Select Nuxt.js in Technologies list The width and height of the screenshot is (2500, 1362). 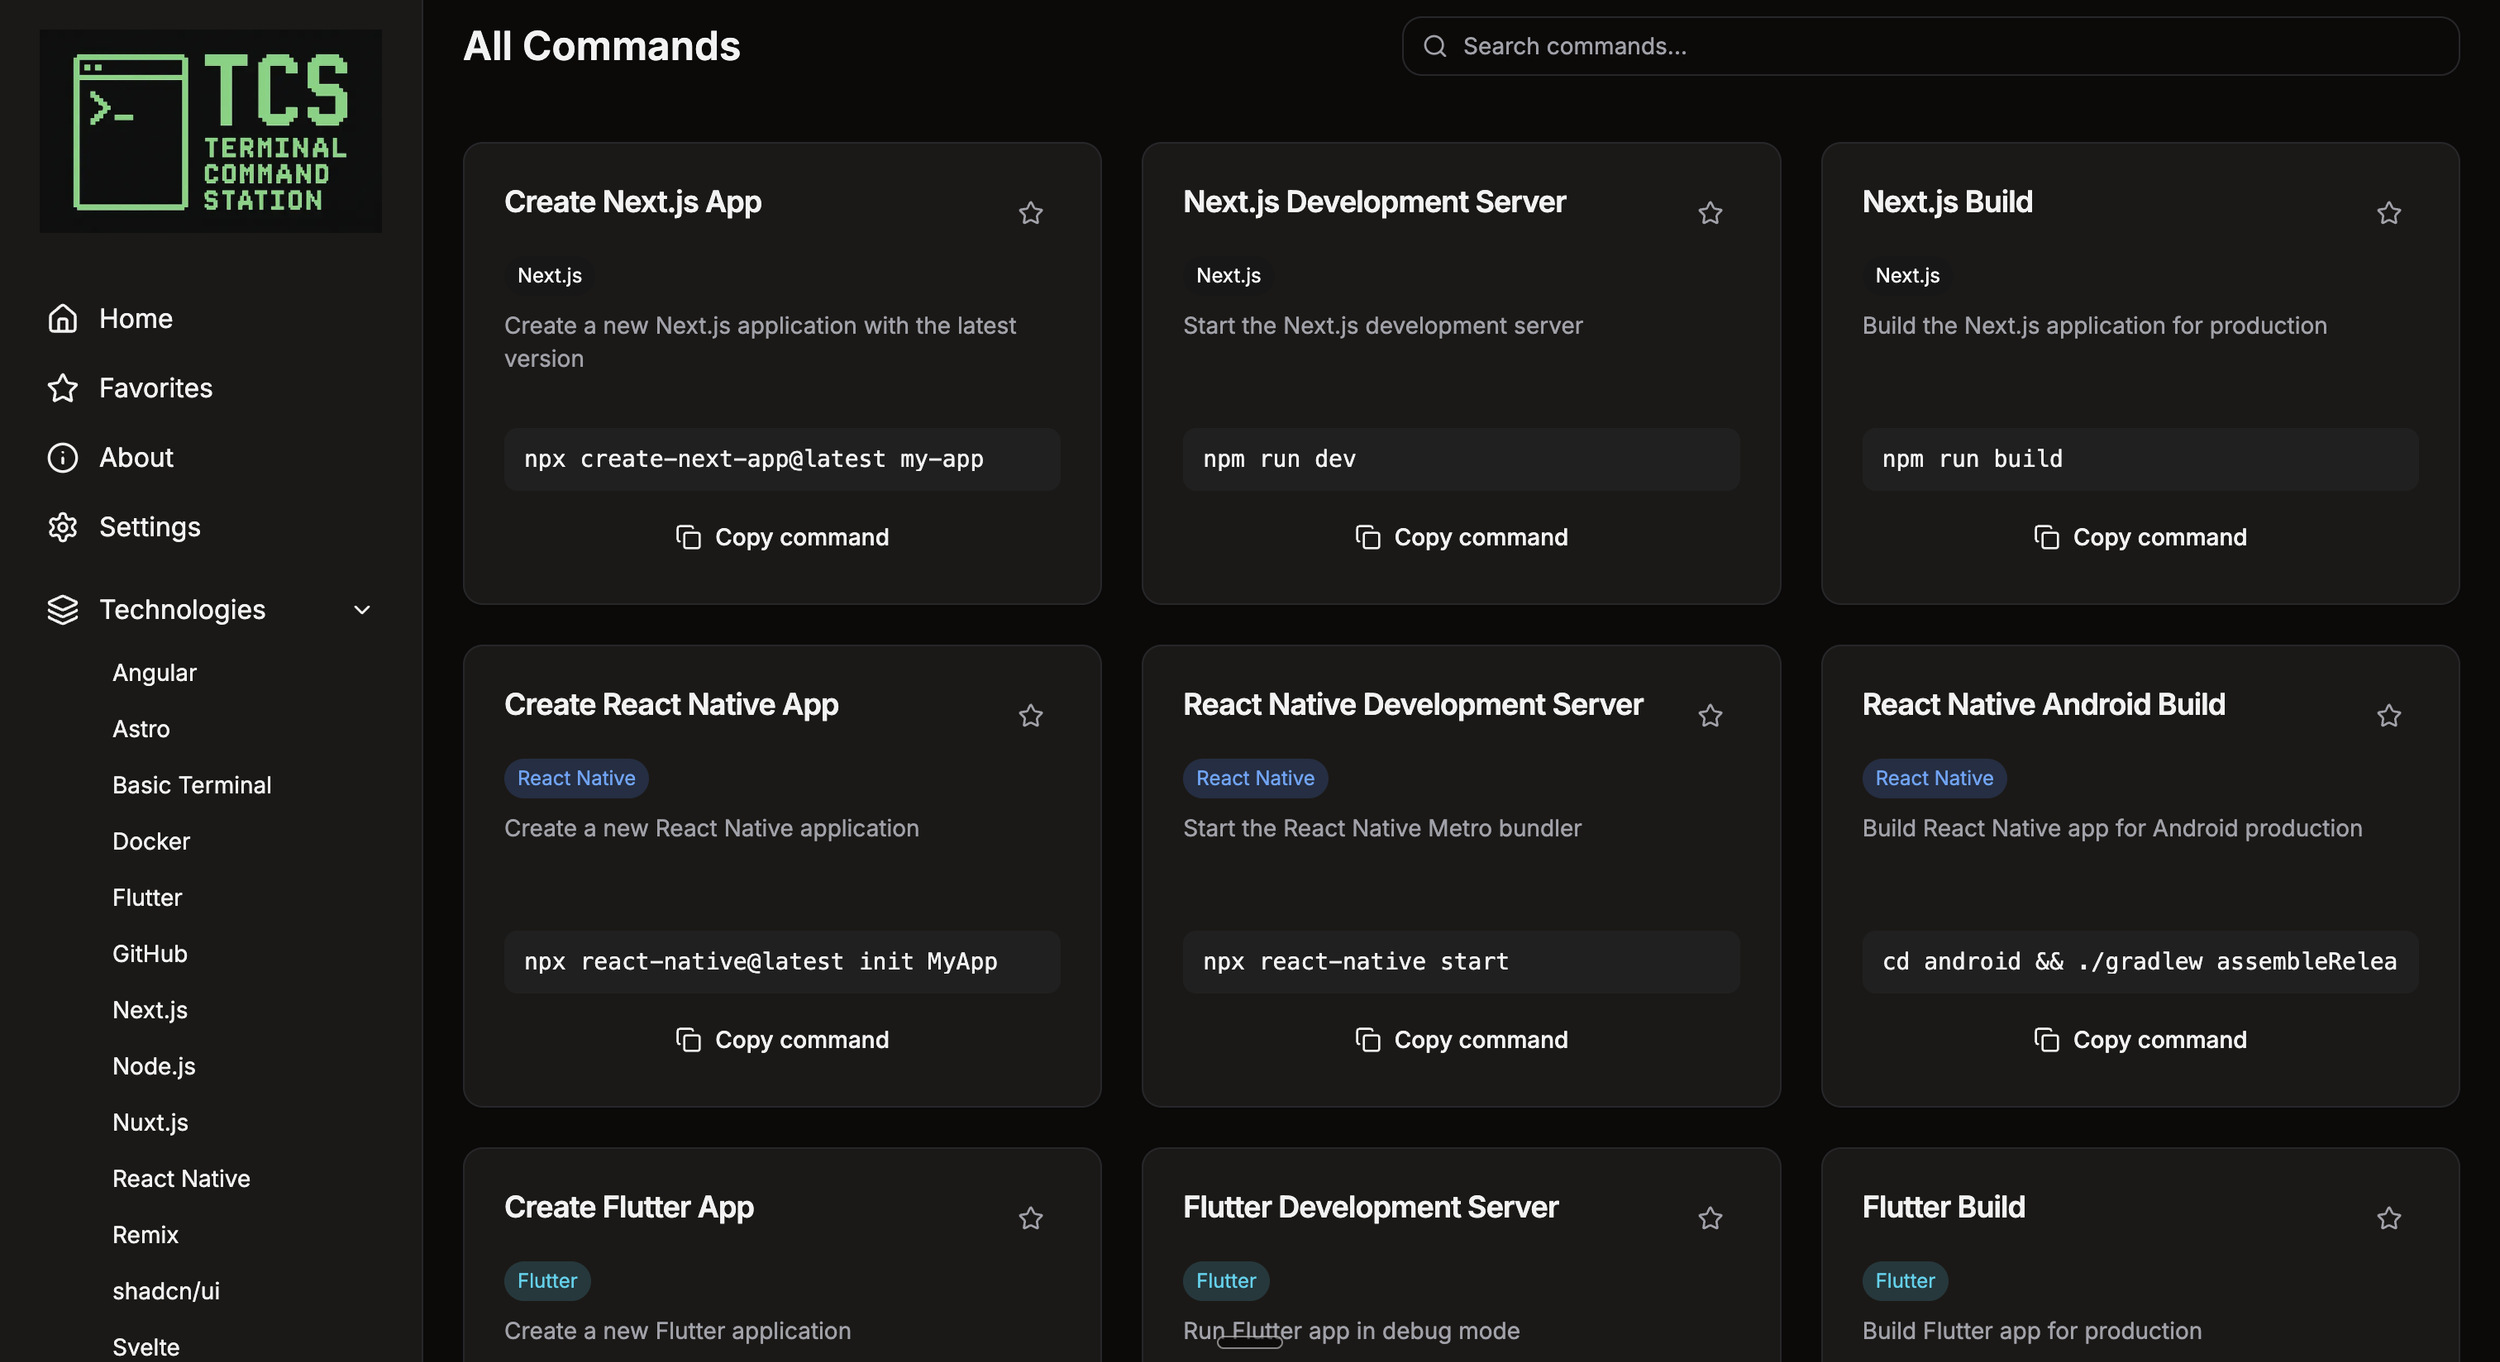click(x=150, y=1122)
